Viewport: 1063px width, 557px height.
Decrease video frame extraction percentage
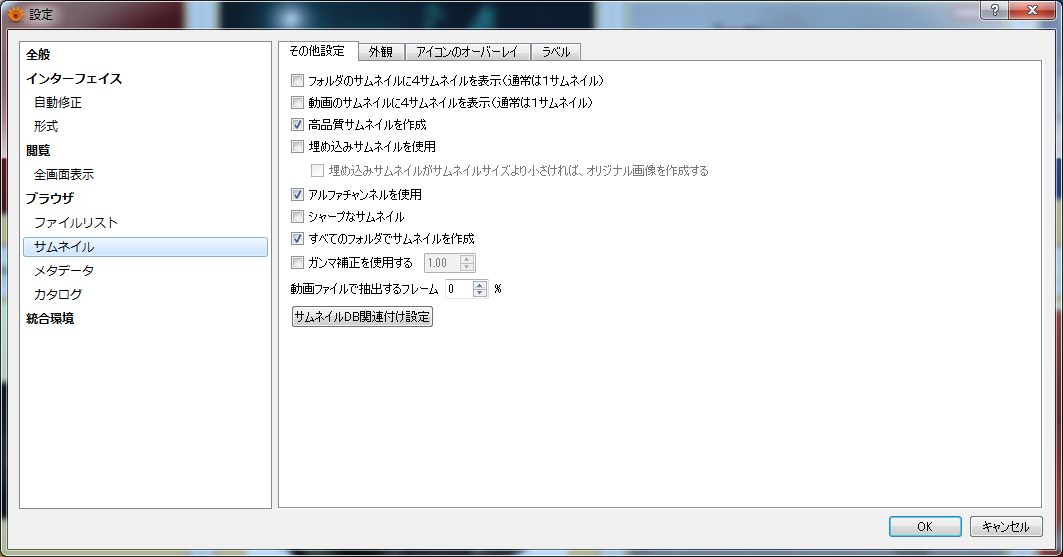(x=480, y=293)
